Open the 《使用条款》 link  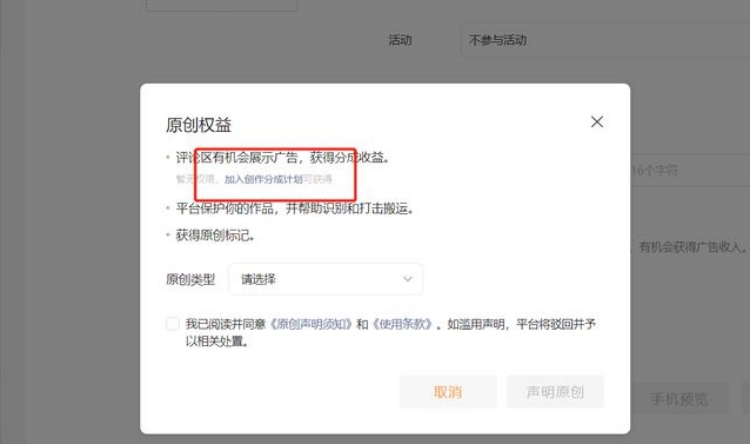pos(402,324)
